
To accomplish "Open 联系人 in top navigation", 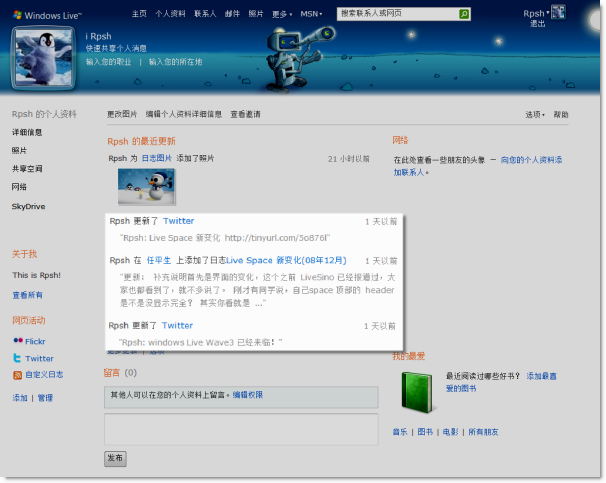I will tap(205, 14).
